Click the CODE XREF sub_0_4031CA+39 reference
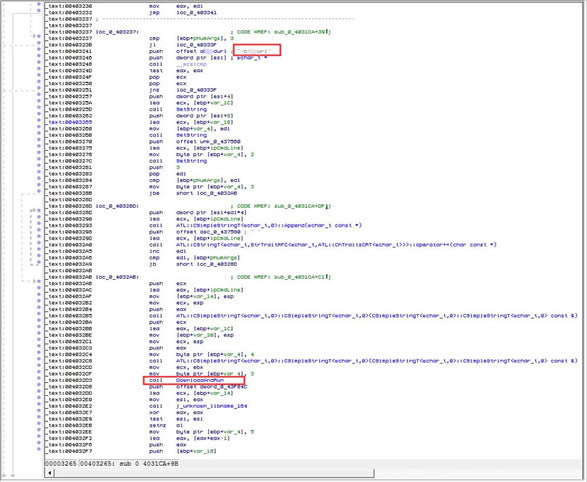Screen dimensions: 587x482 (x=284, y=32)
